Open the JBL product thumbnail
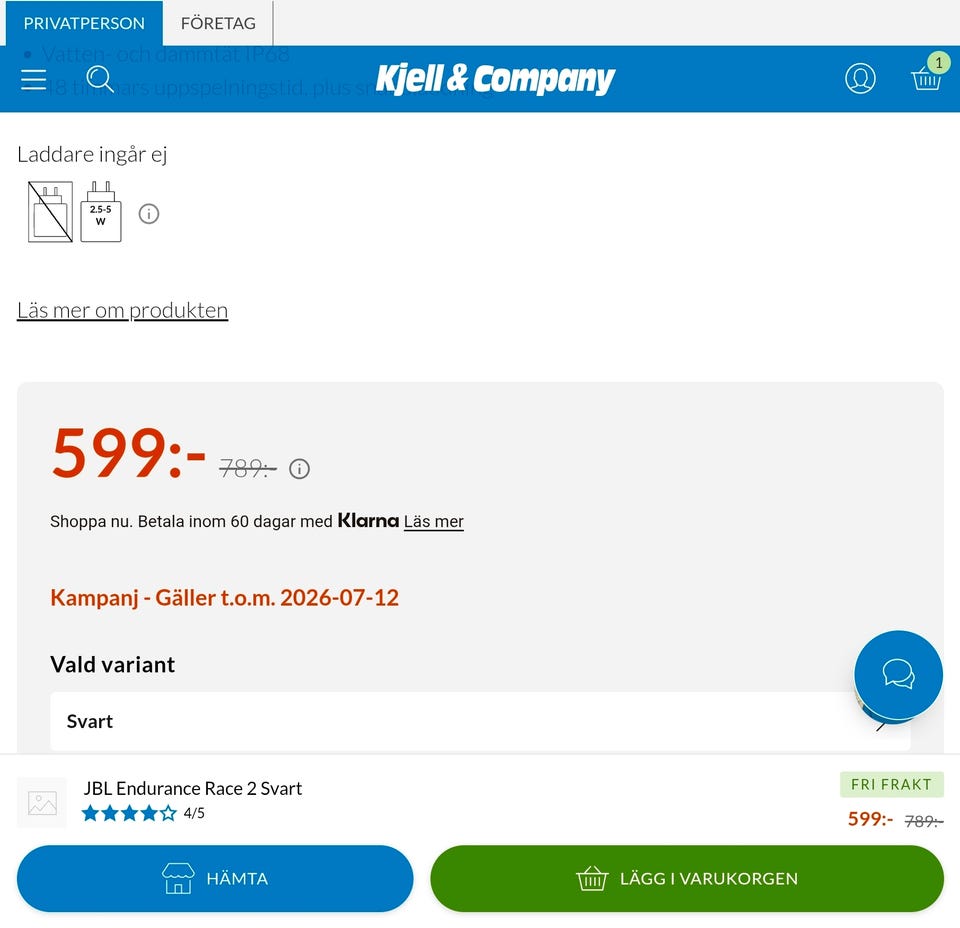The width and height of the screenshot is (960, 928). [x=42, y=803]
